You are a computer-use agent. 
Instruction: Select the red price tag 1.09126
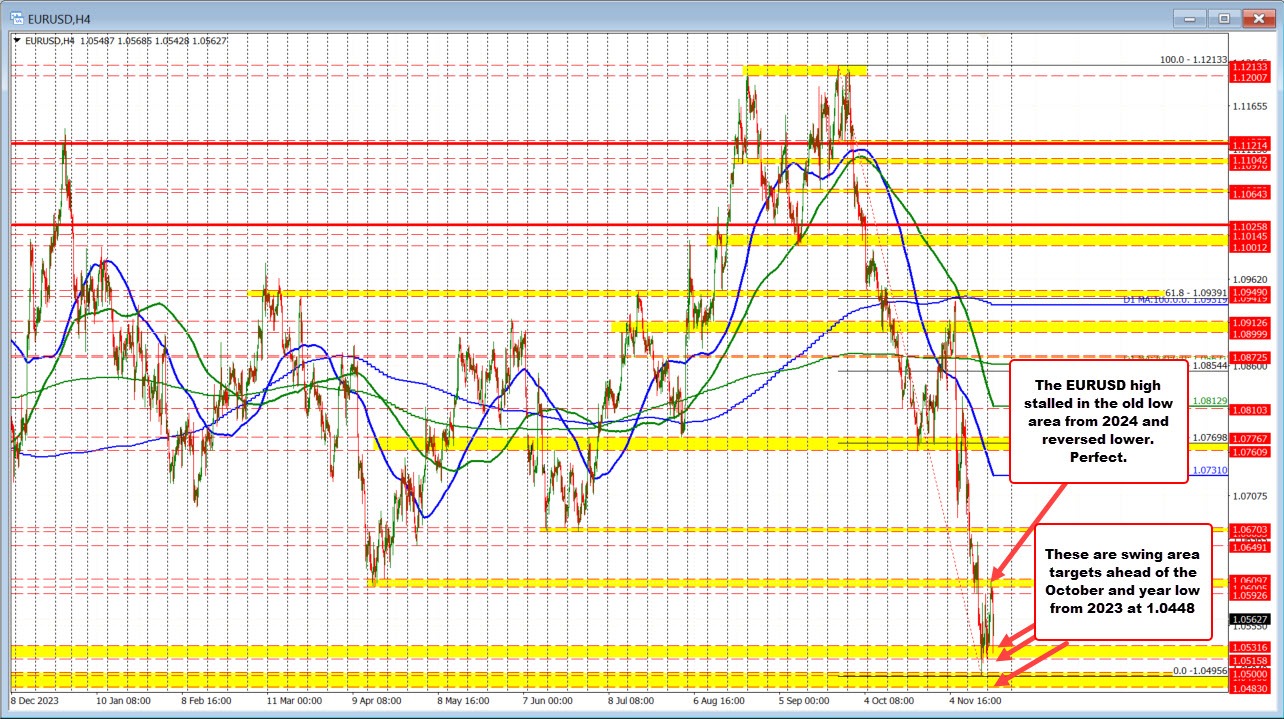tap(1251, 322)
